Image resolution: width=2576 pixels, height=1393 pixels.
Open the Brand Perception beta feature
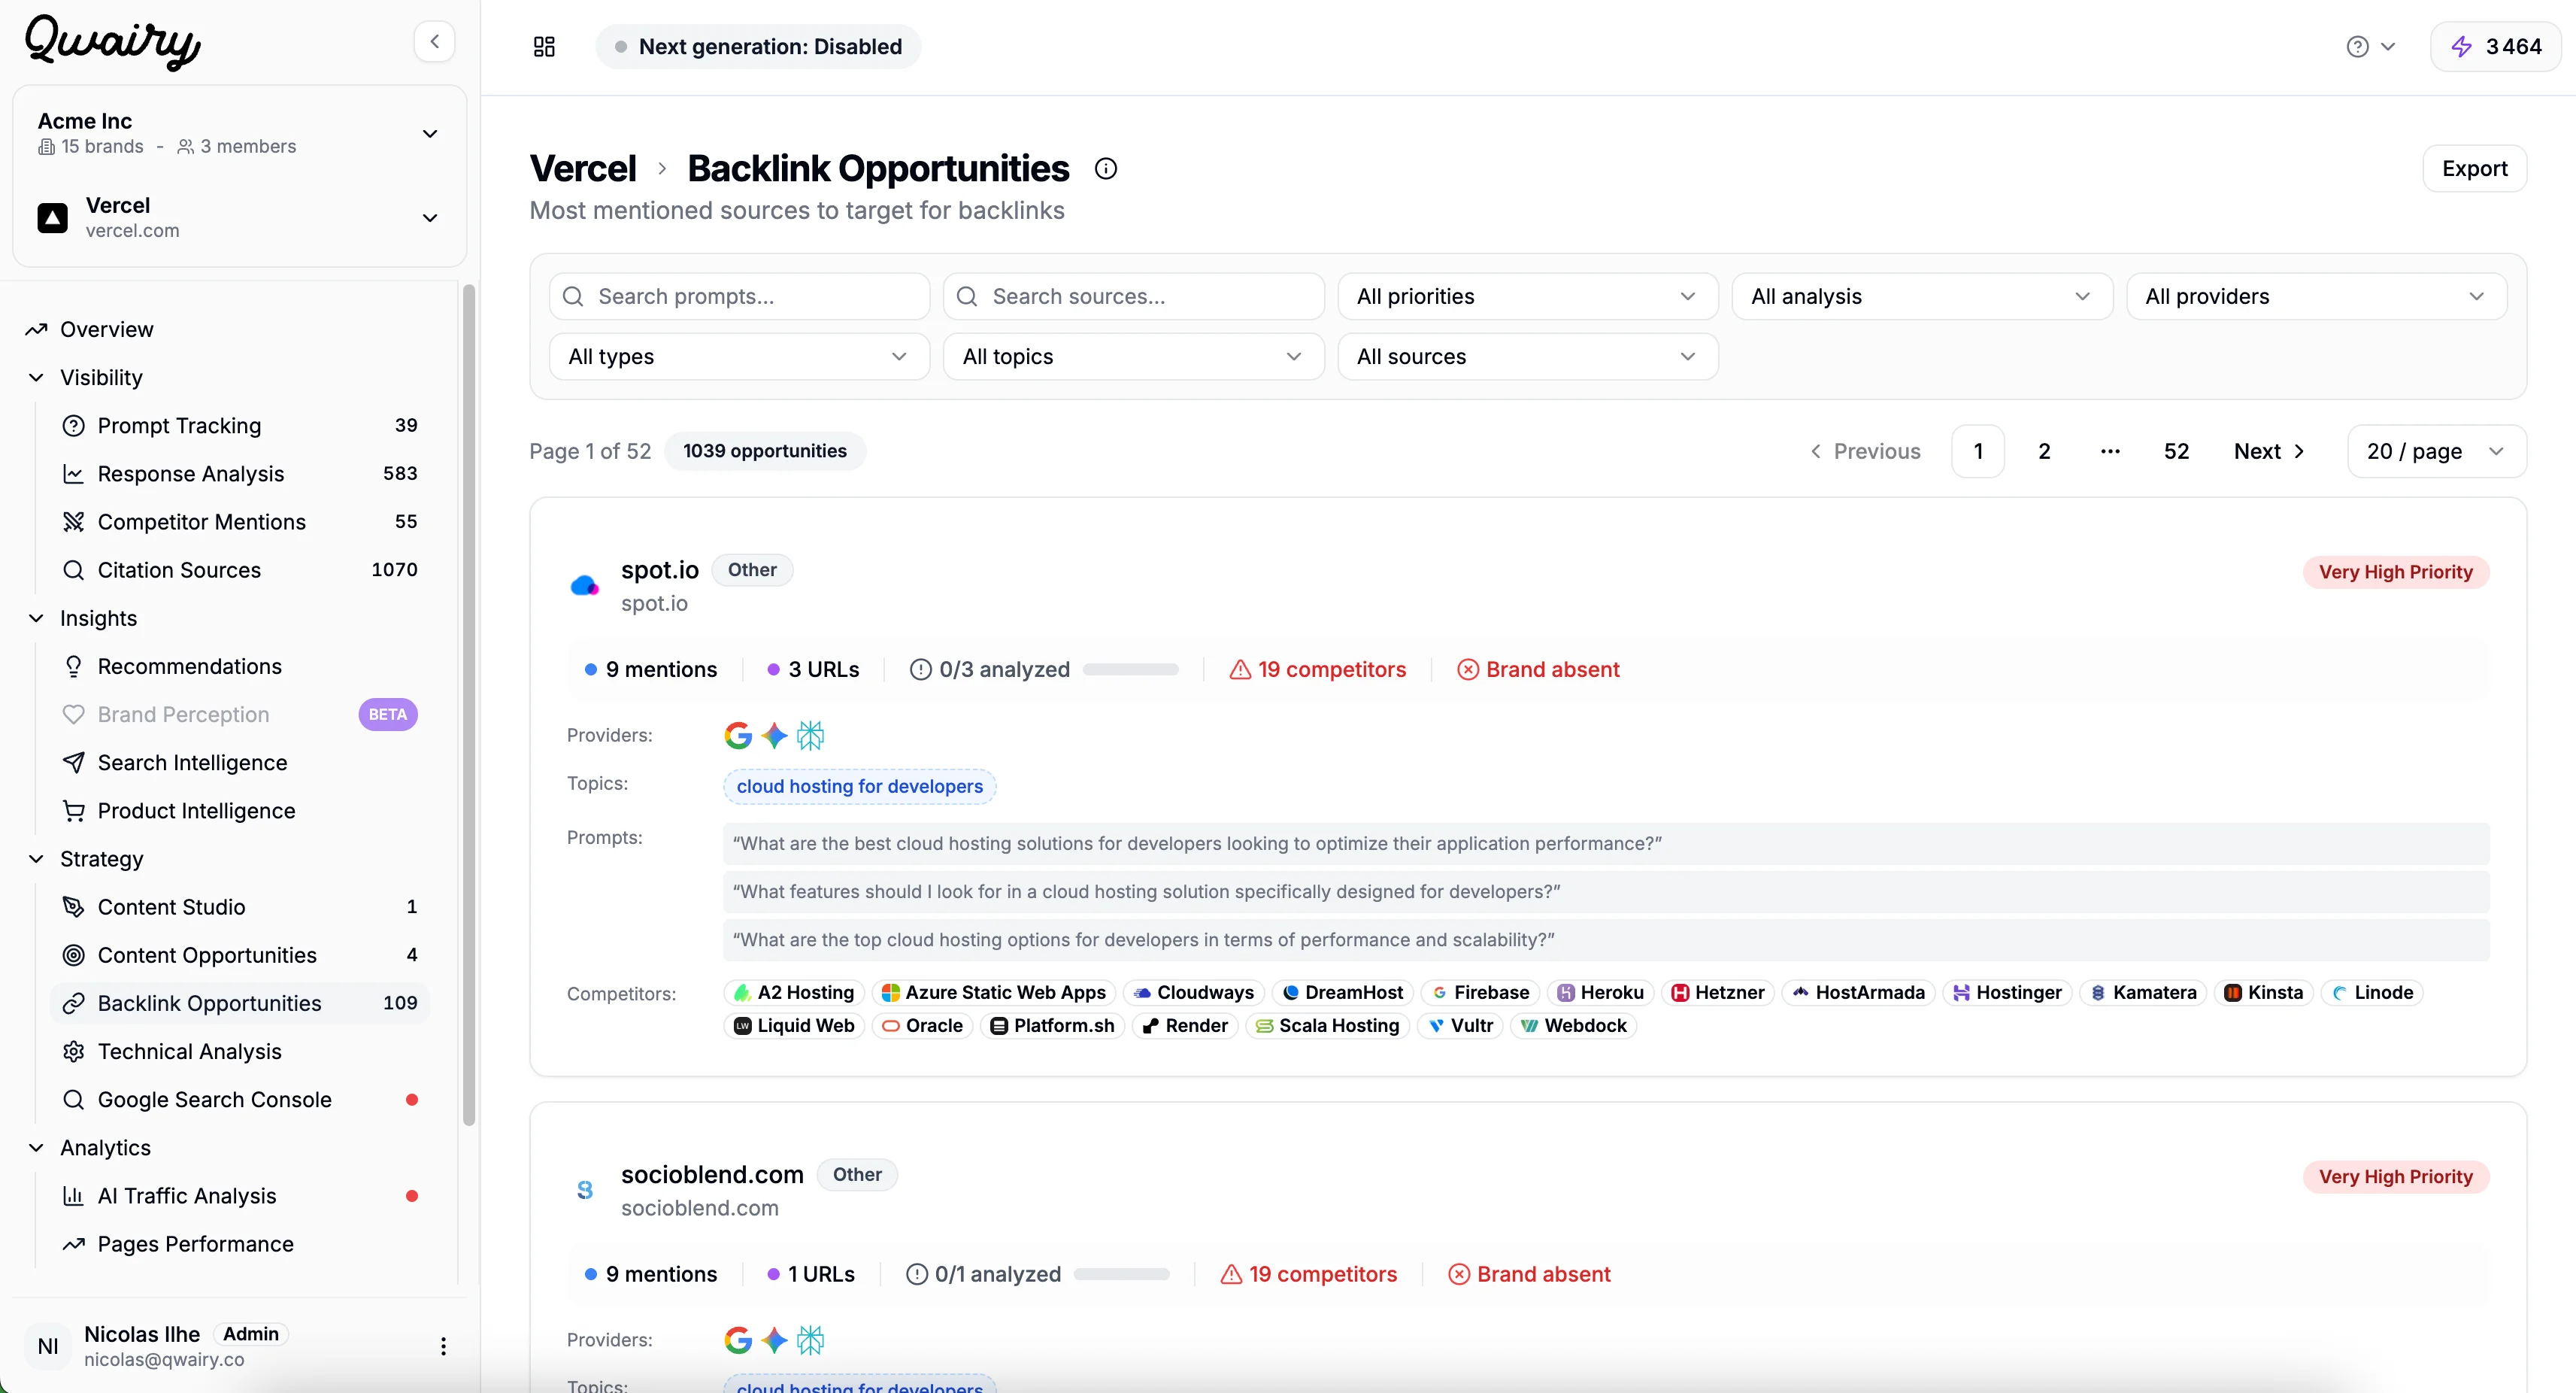[x=183, y=714]
